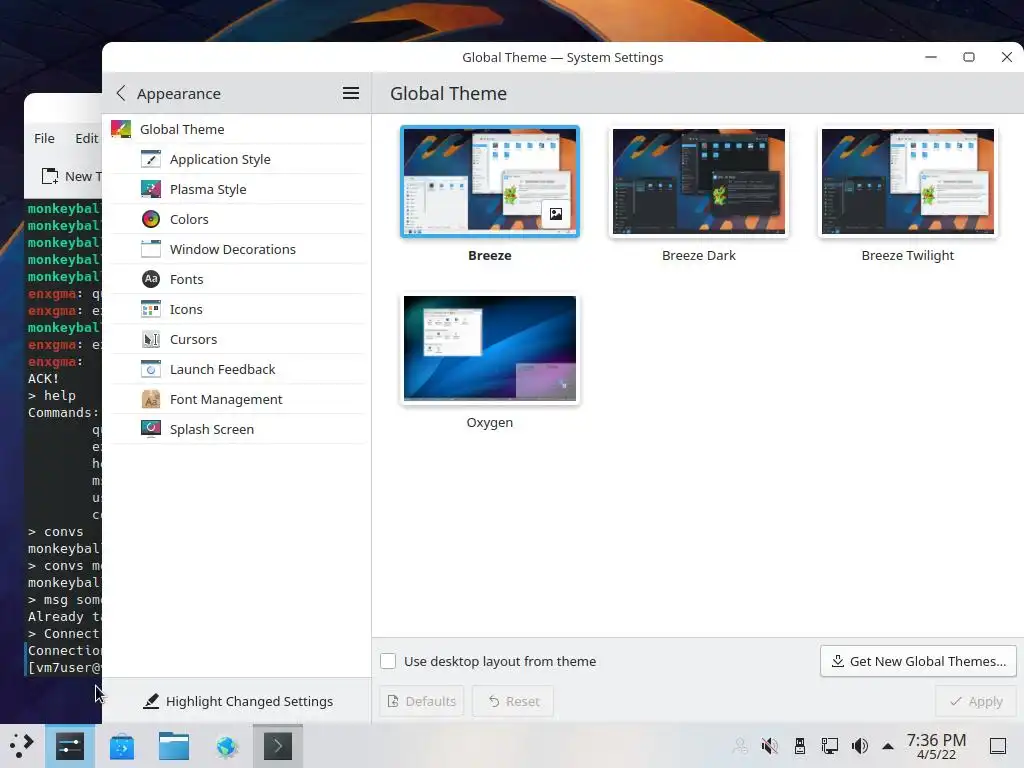Go back from Appearance with the chevron
The image size is (1024, 768).
coord(121,93)
